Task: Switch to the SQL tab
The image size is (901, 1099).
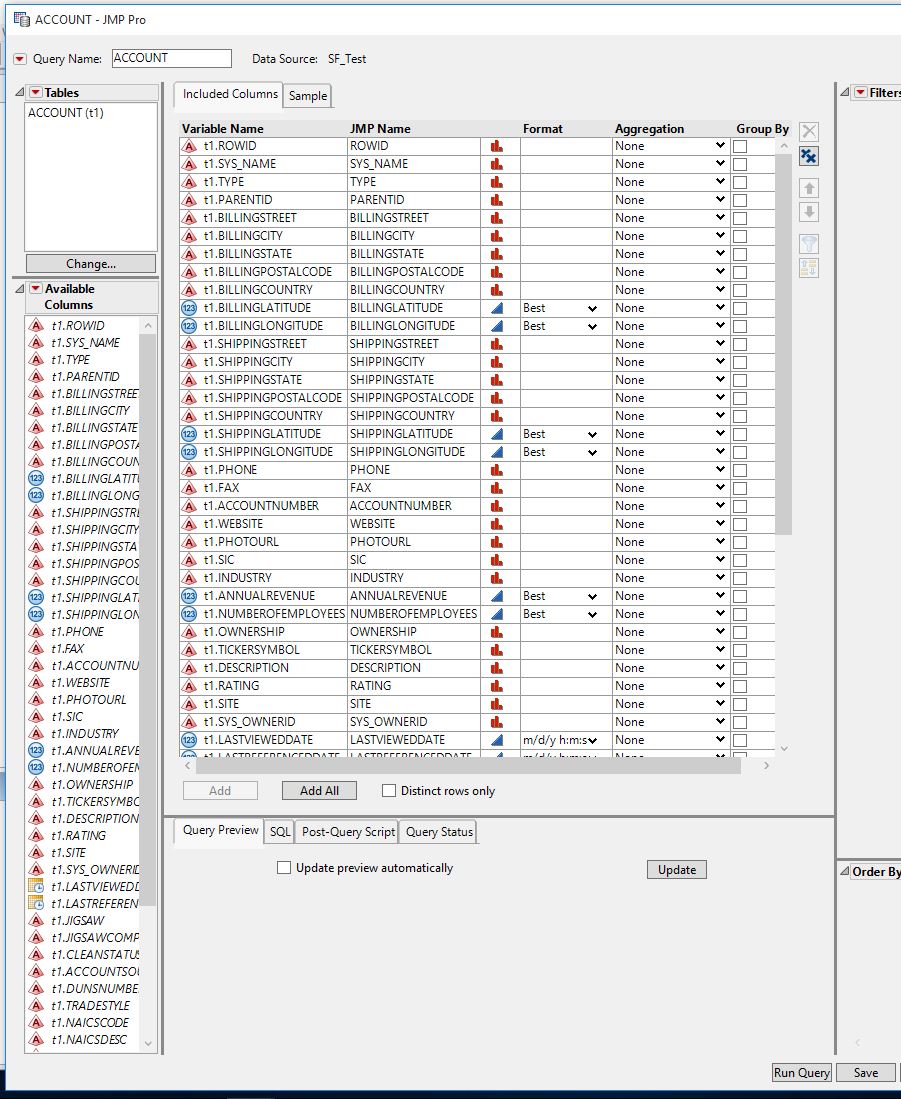Action: point(280,831)
